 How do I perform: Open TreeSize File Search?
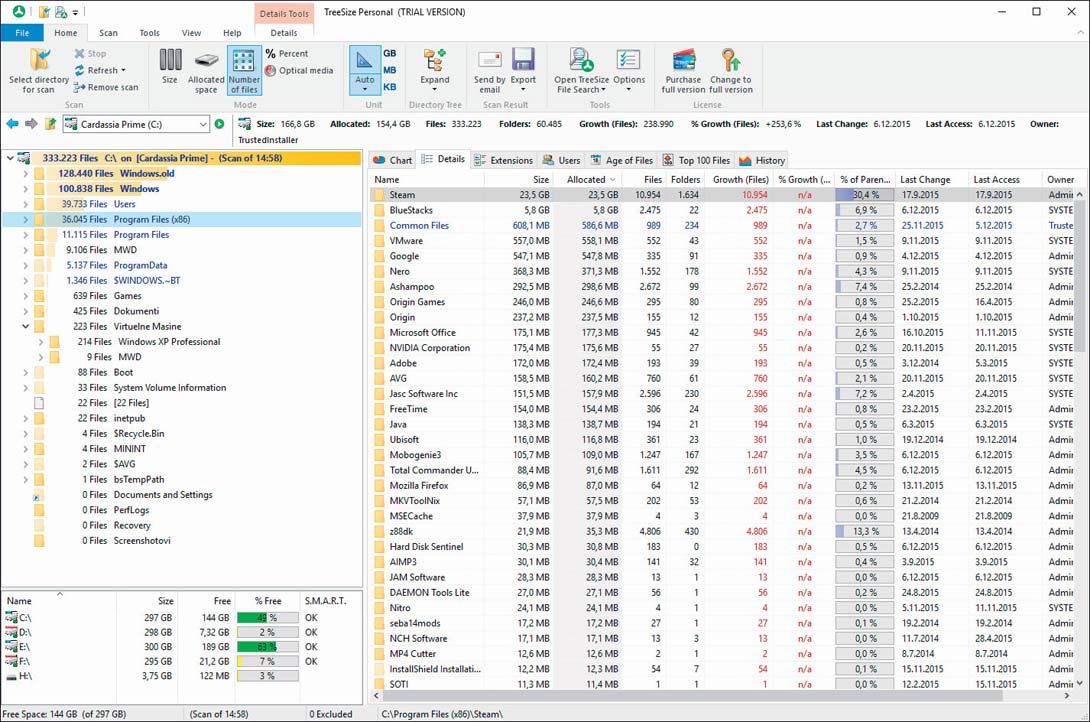coord(581,70)
